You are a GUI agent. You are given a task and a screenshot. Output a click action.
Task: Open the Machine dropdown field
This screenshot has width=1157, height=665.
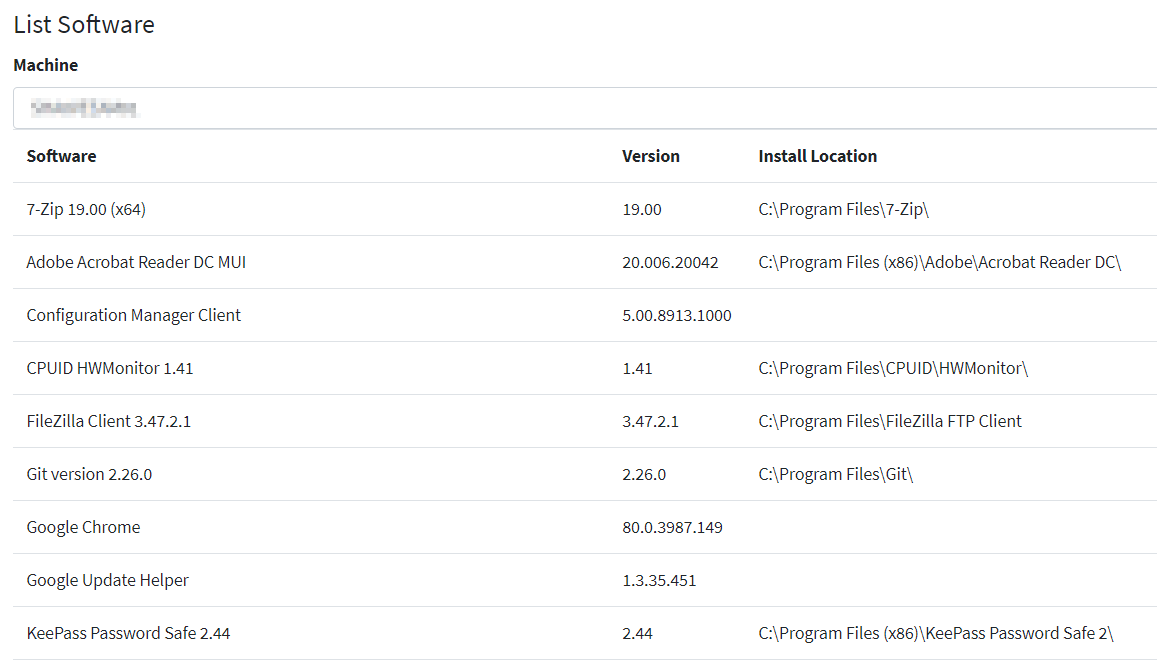(585, 108)
